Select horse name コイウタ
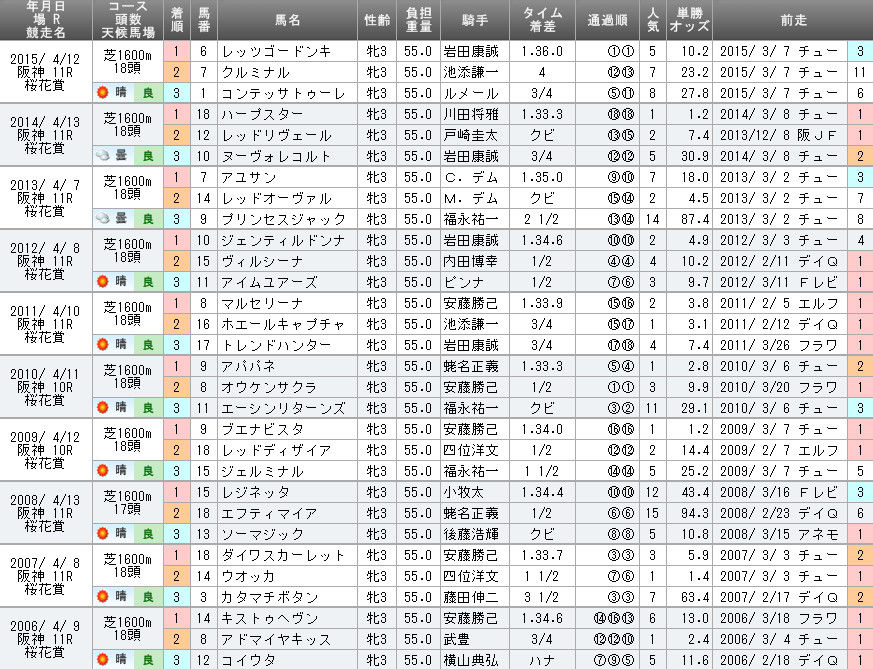Viewport: 873px width, 669px height. click(x=249, y=660)
